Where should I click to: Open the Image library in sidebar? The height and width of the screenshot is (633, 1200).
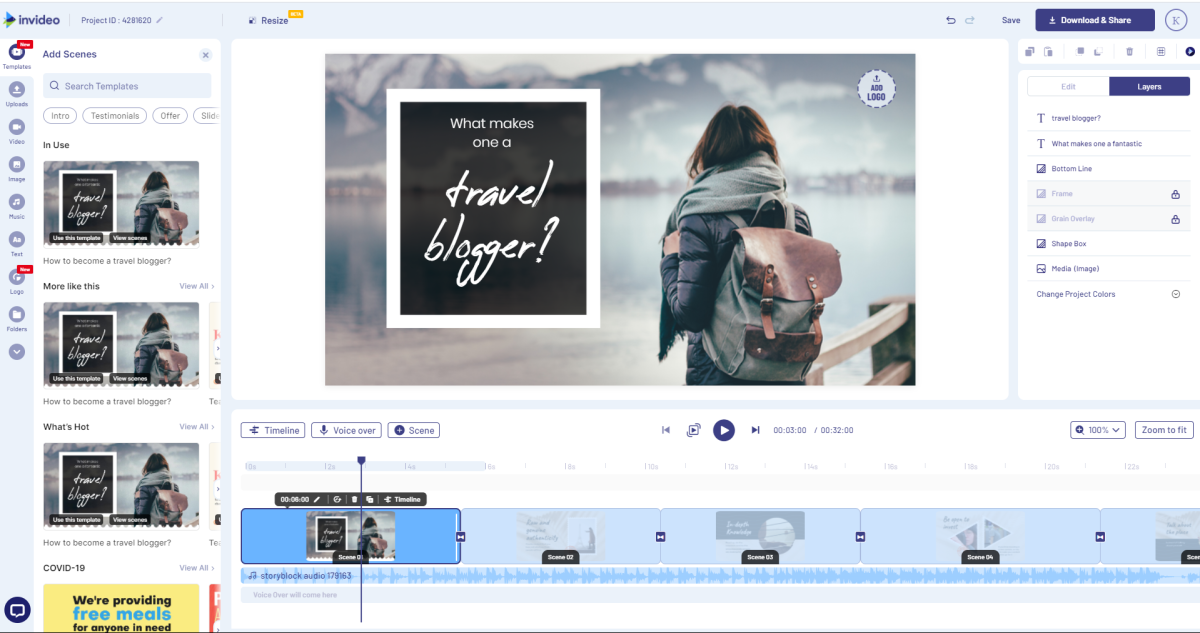click(x=17, y=169)
